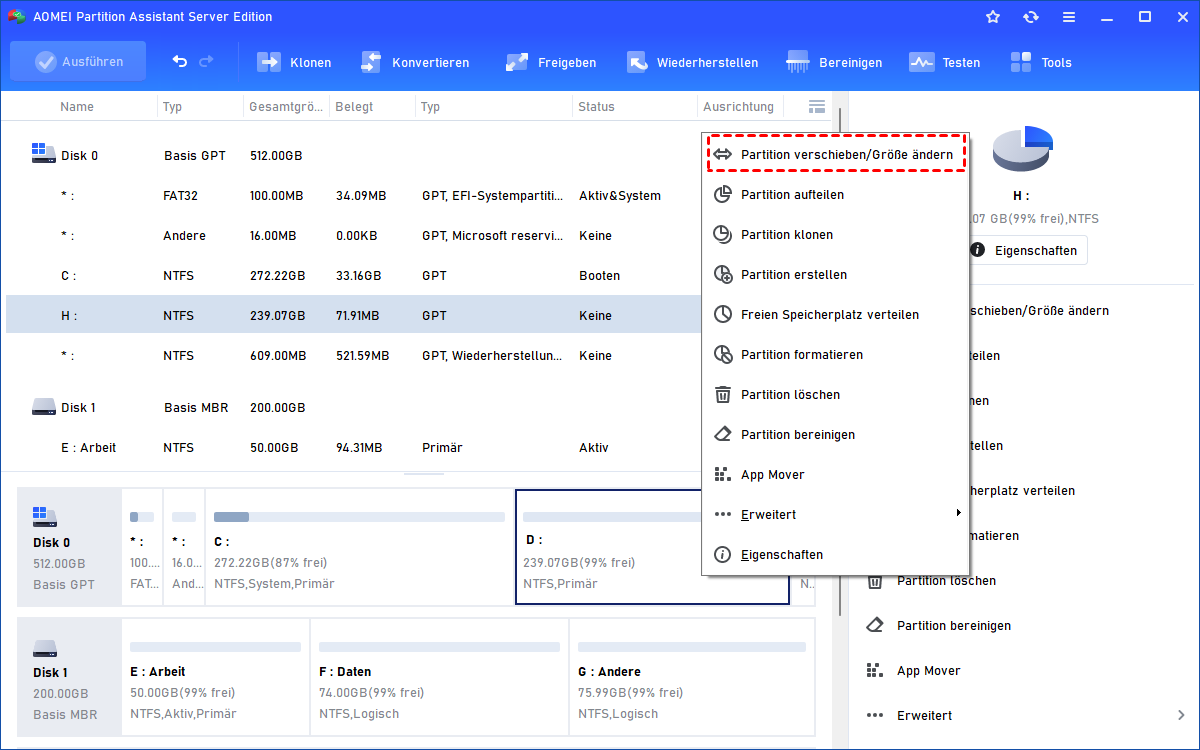The width and height of the screenshot is (1200, 750).
Task: Open the Testen toolbar menu
Action: point(945,62)
